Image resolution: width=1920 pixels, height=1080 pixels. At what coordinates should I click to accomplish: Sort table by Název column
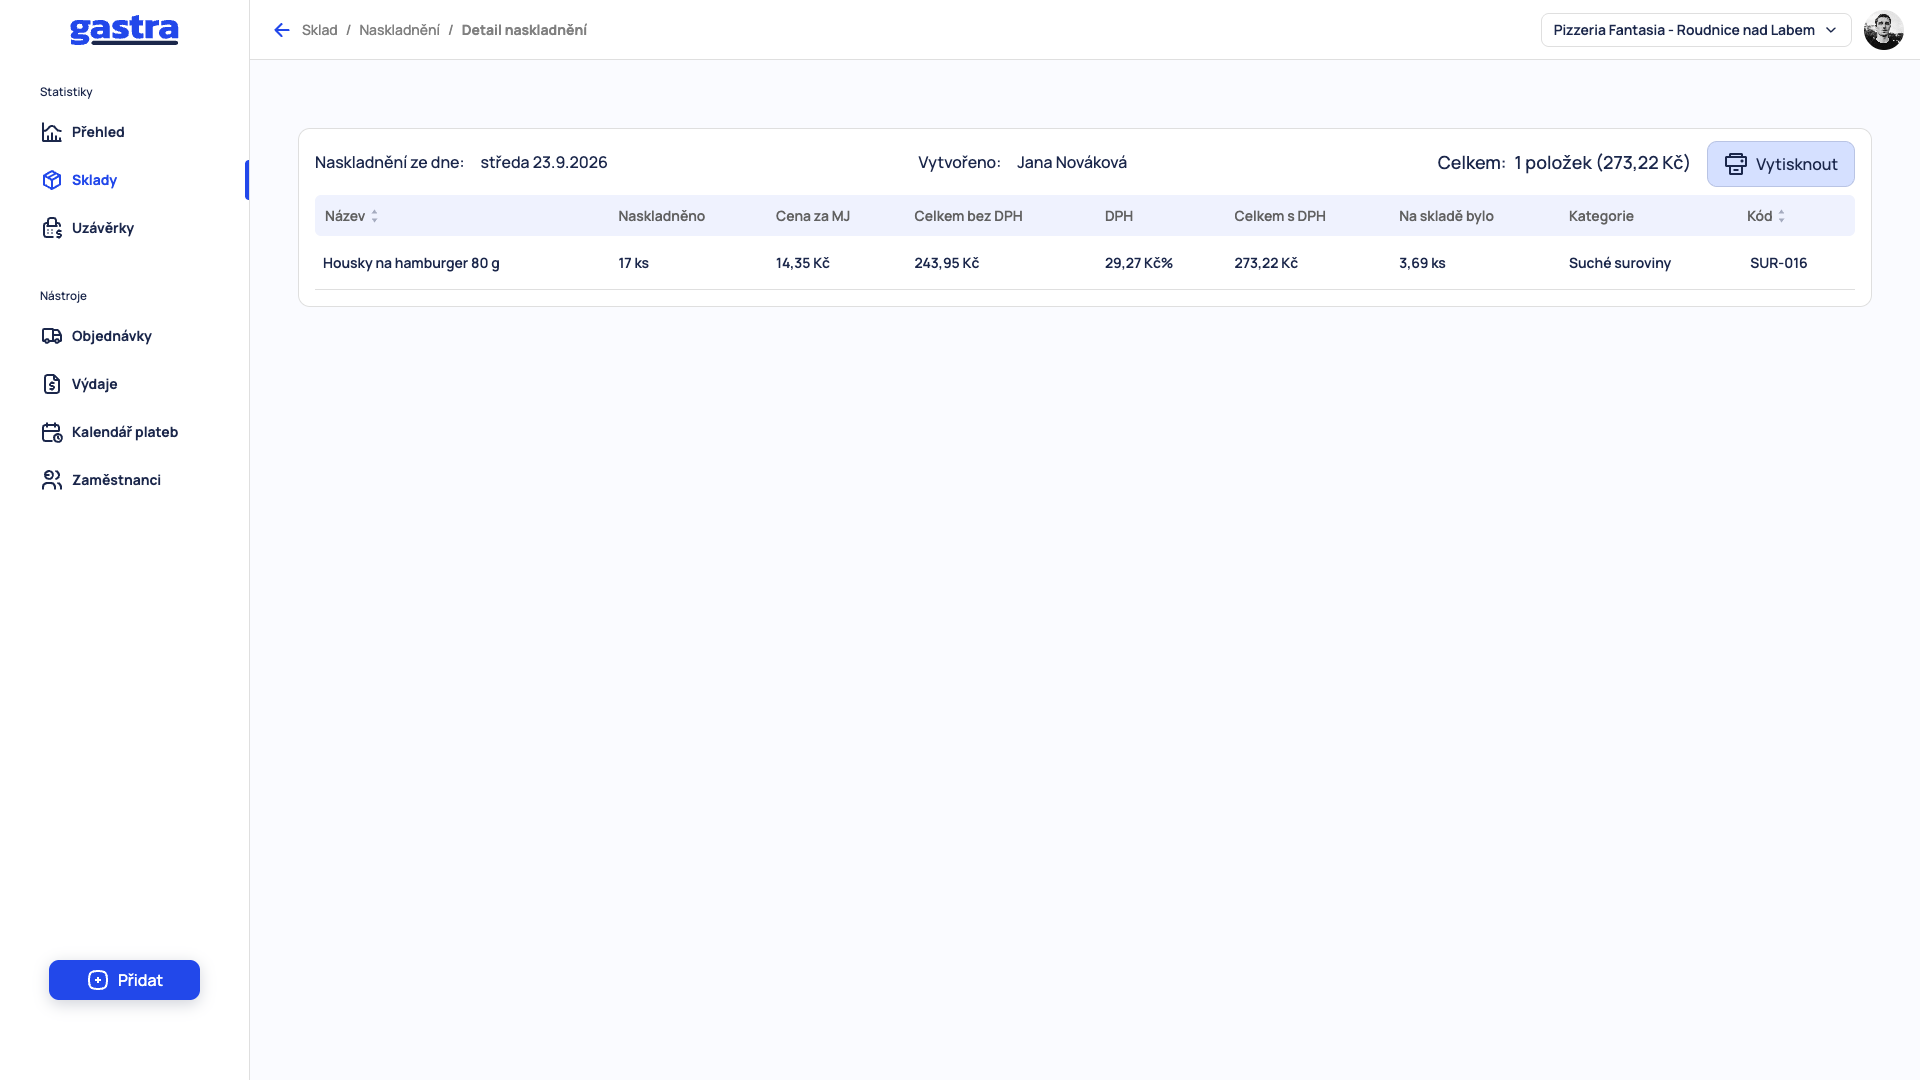(351, 216)
